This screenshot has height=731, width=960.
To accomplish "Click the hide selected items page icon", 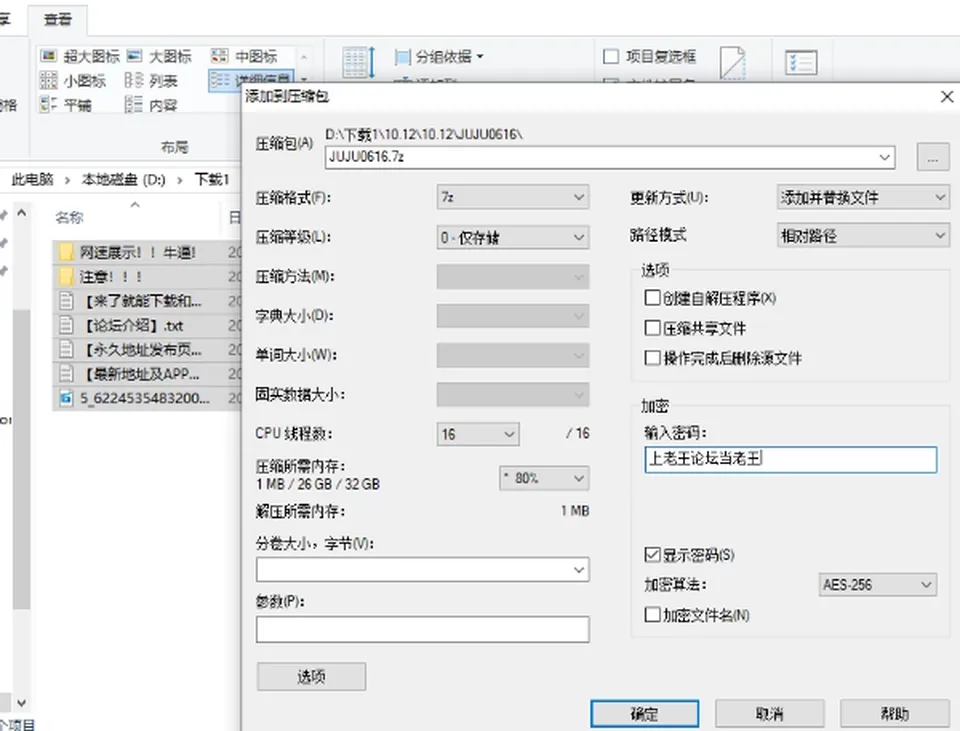I will [x=732, y=62].
